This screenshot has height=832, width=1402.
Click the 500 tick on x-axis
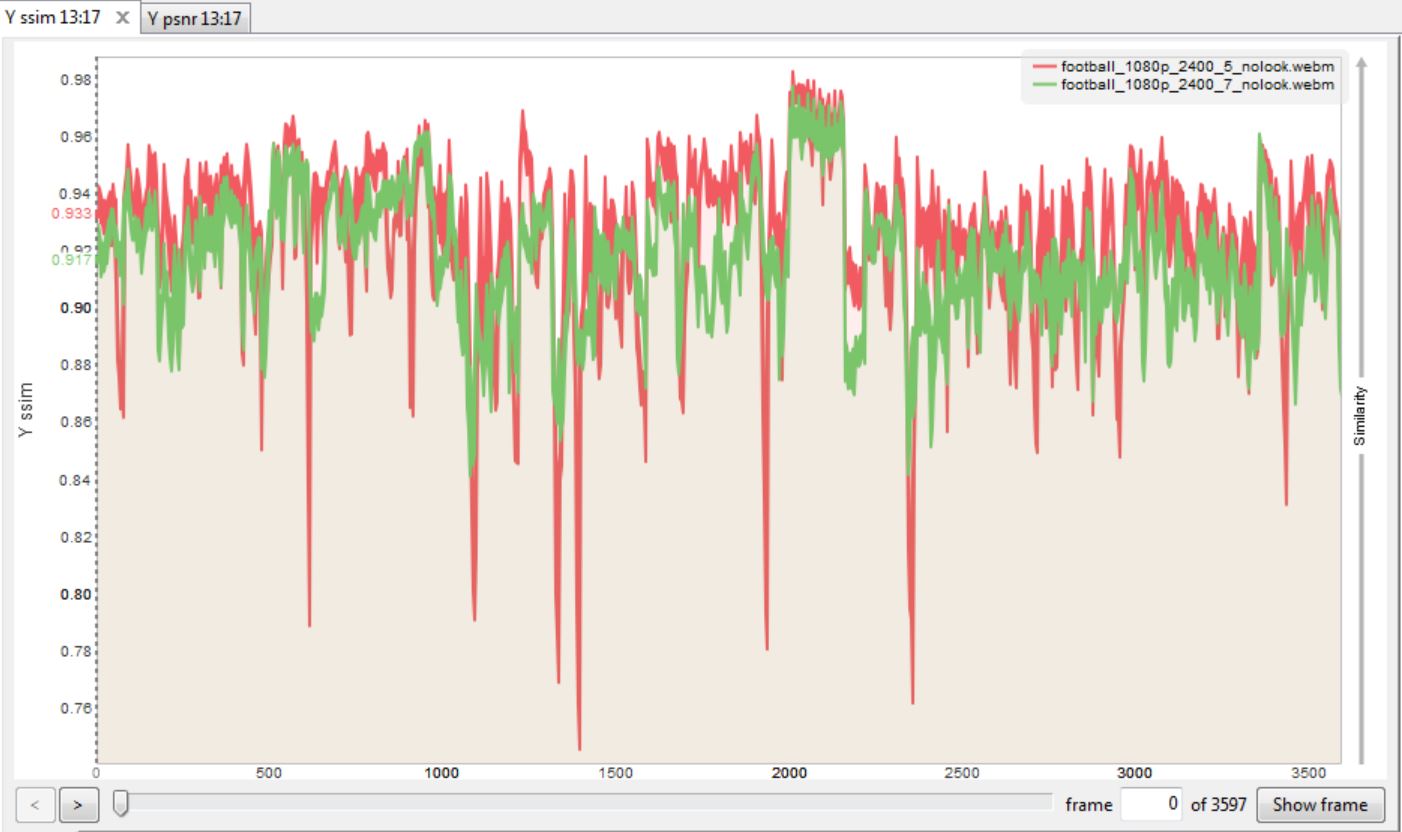click(269, 773)
